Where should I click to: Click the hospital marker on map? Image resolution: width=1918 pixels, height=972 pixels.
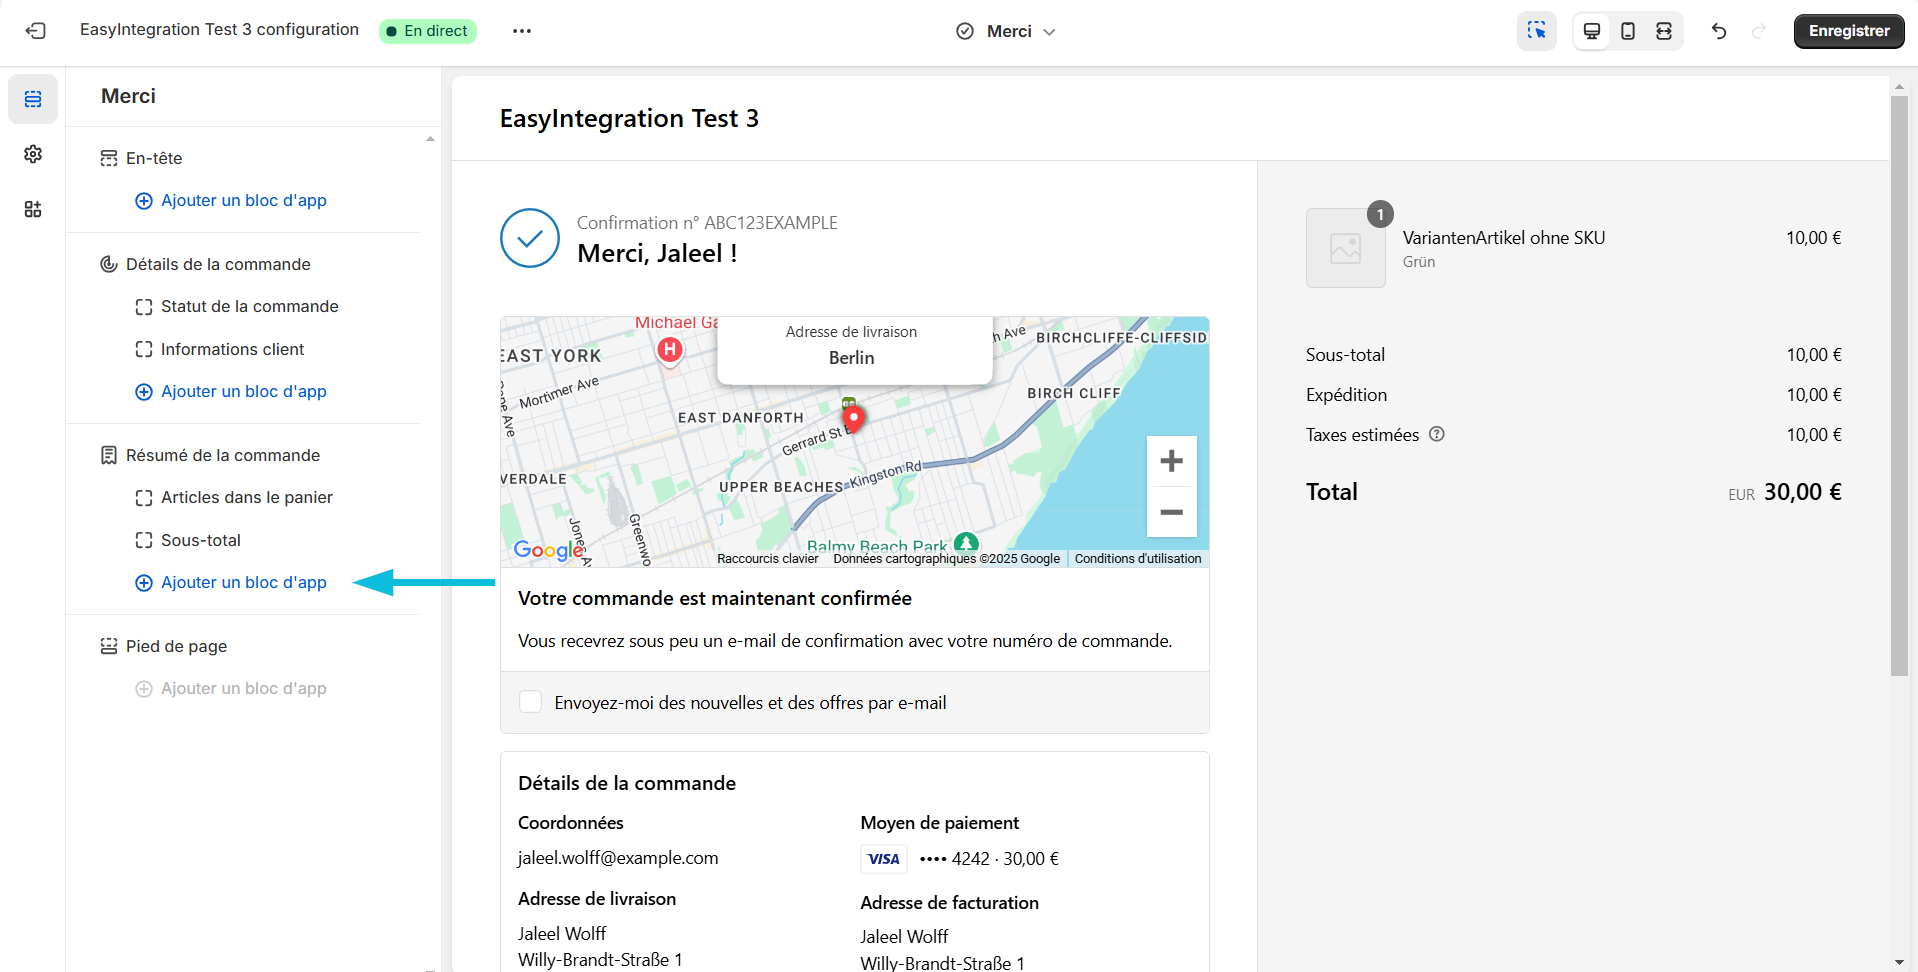tap(670, 350)
